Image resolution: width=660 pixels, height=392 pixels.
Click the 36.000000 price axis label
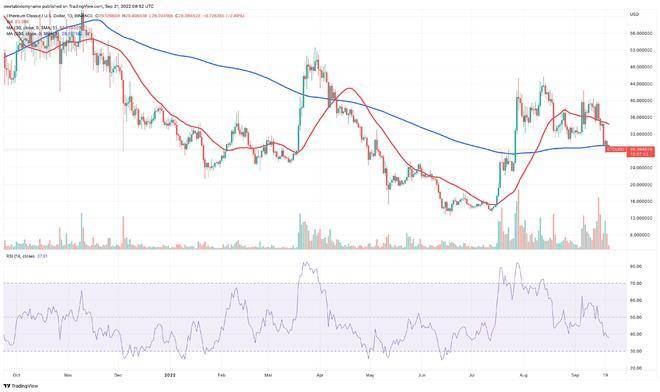point(641,117)
